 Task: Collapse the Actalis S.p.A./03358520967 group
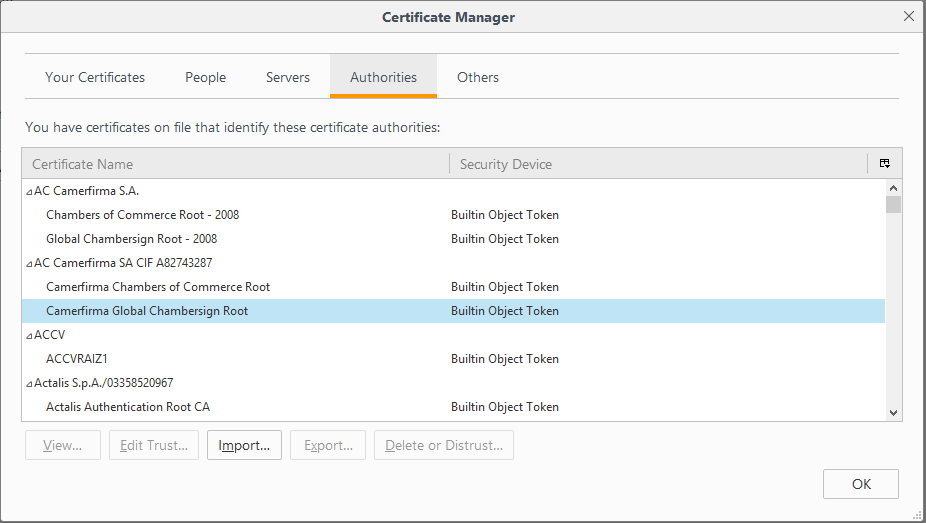coord(29,384)
